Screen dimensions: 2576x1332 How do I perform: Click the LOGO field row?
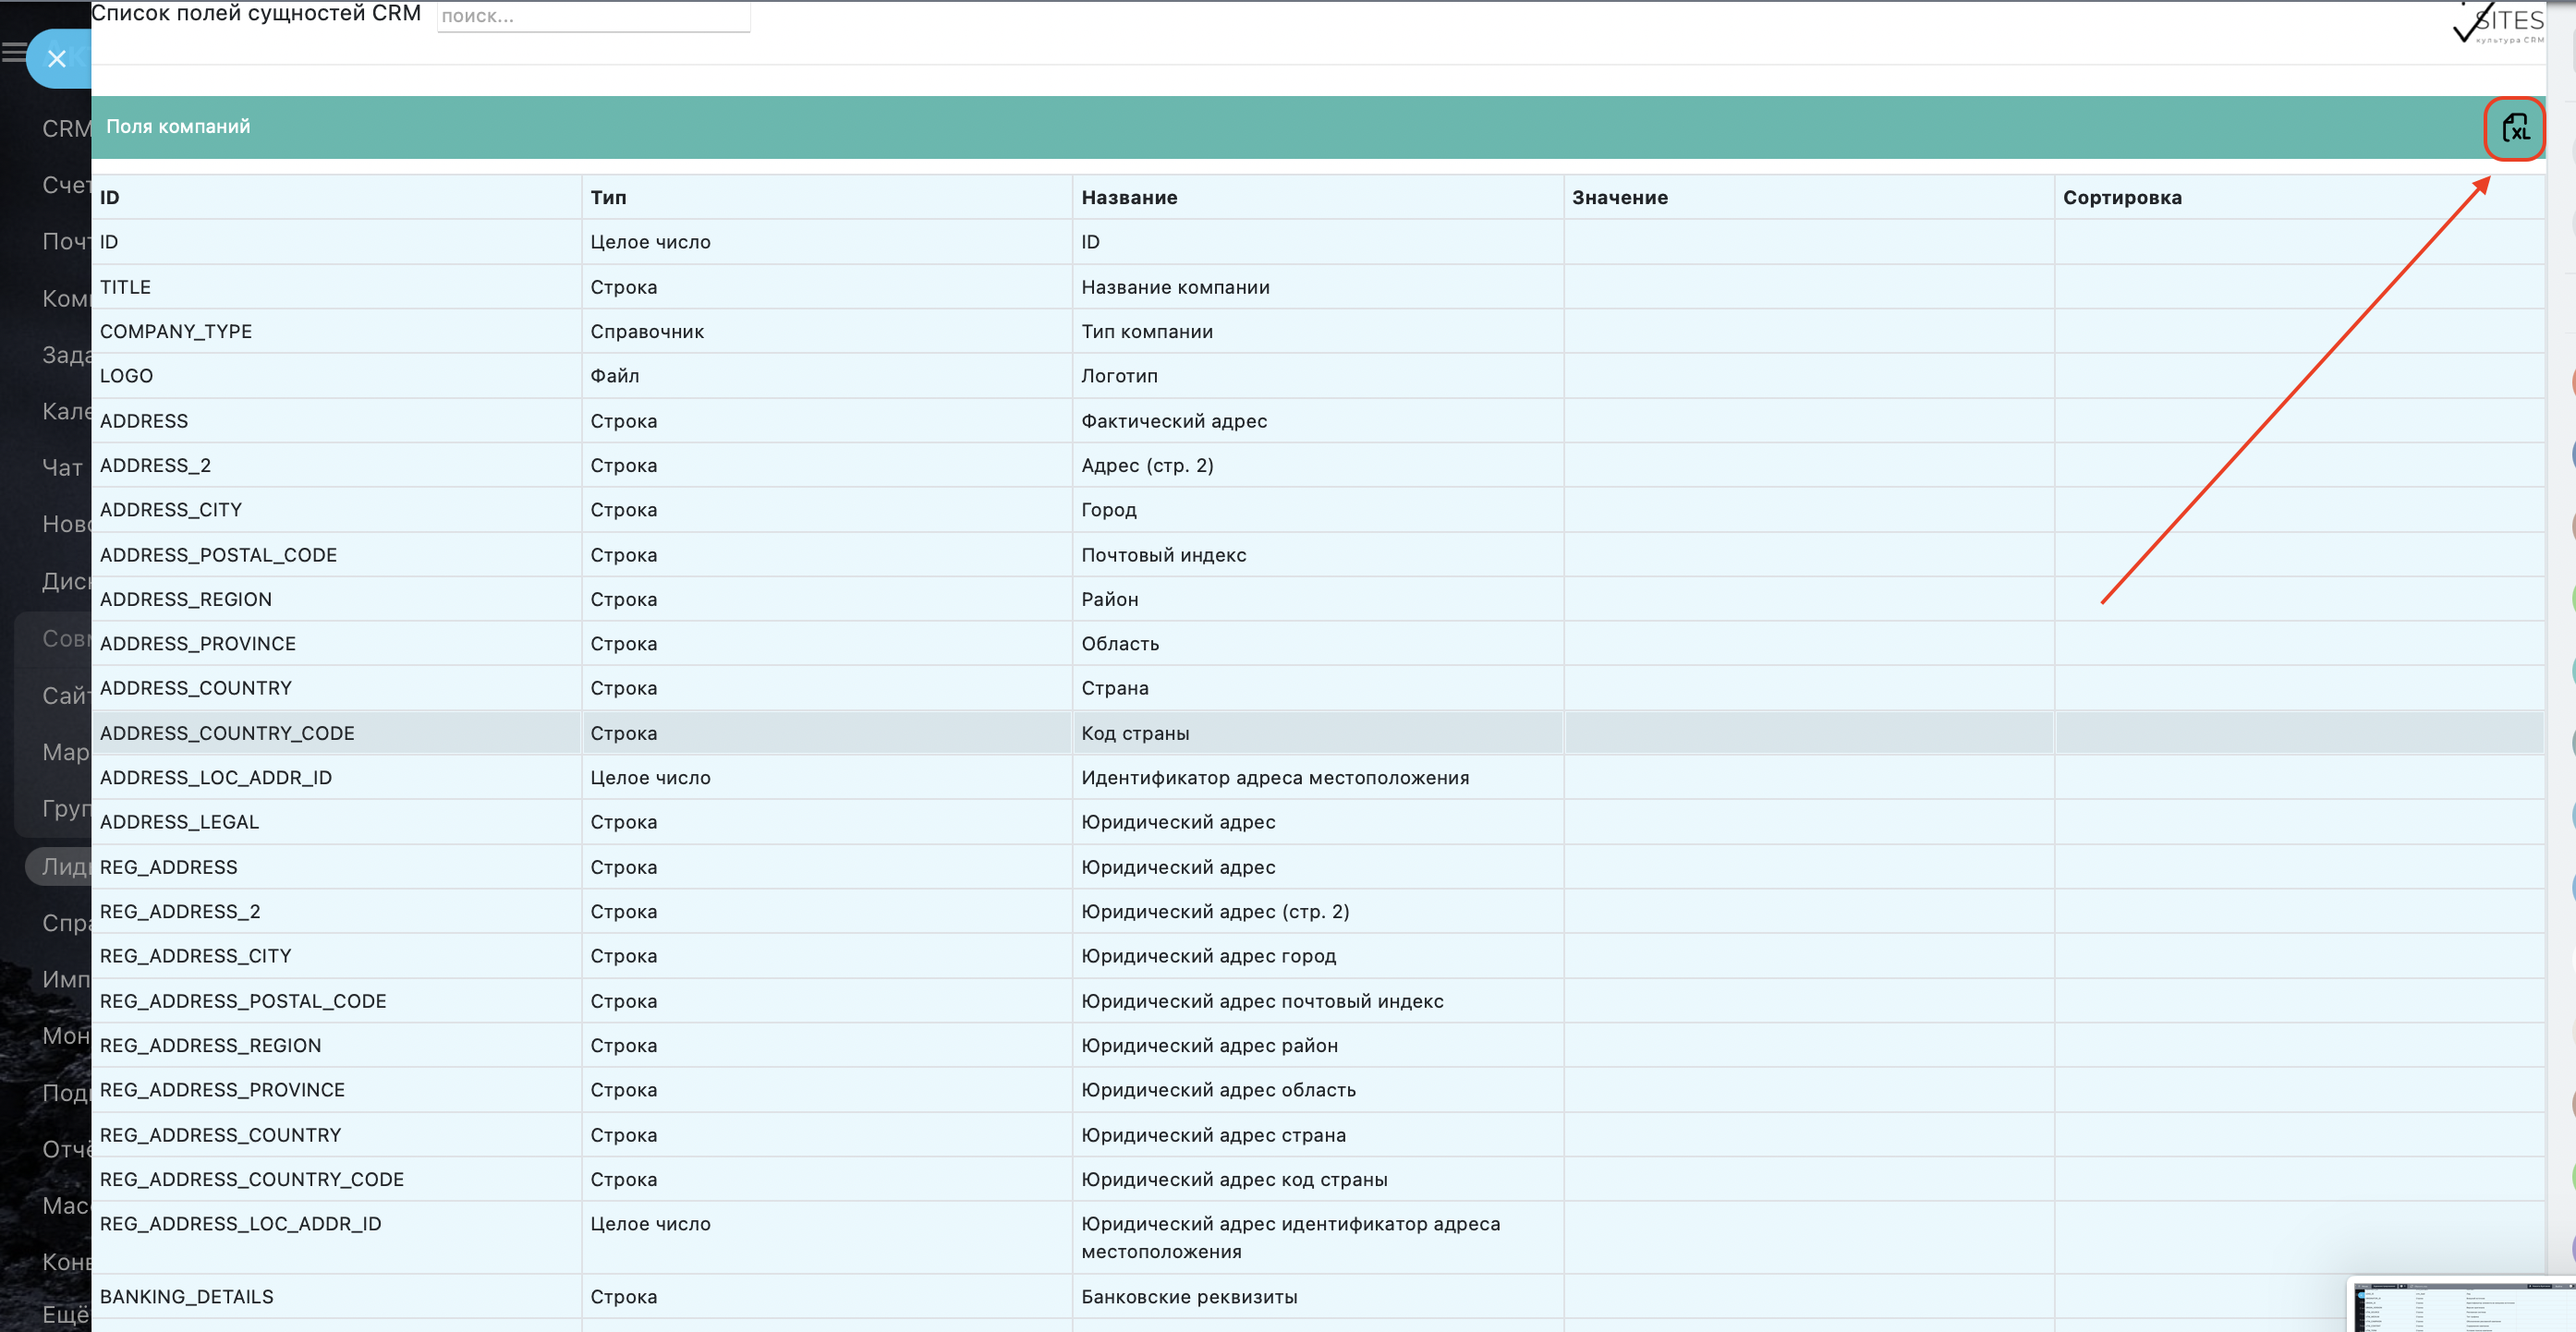(126, 376)
